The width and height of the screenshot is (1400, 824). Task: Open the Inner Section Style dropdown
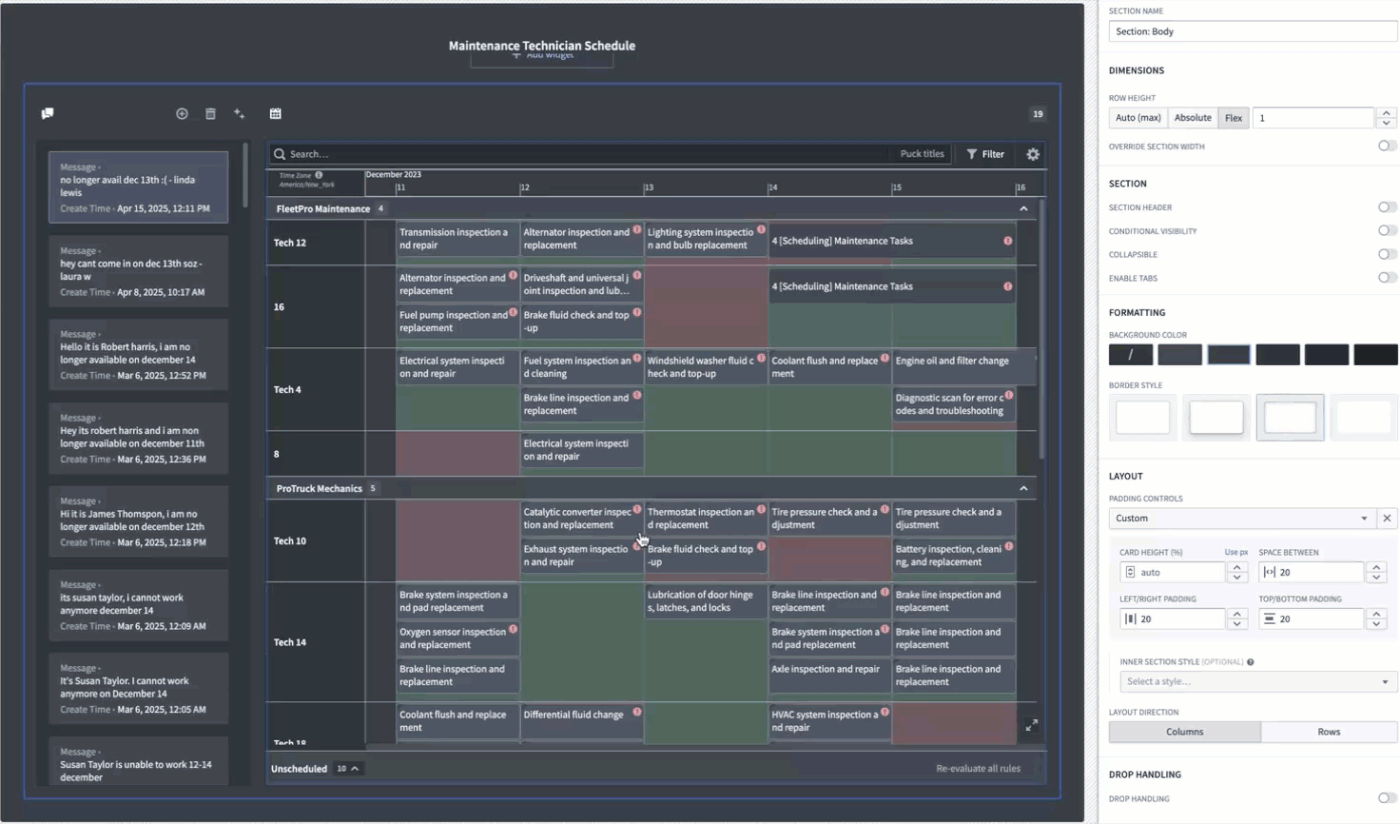coord(1258,681)
